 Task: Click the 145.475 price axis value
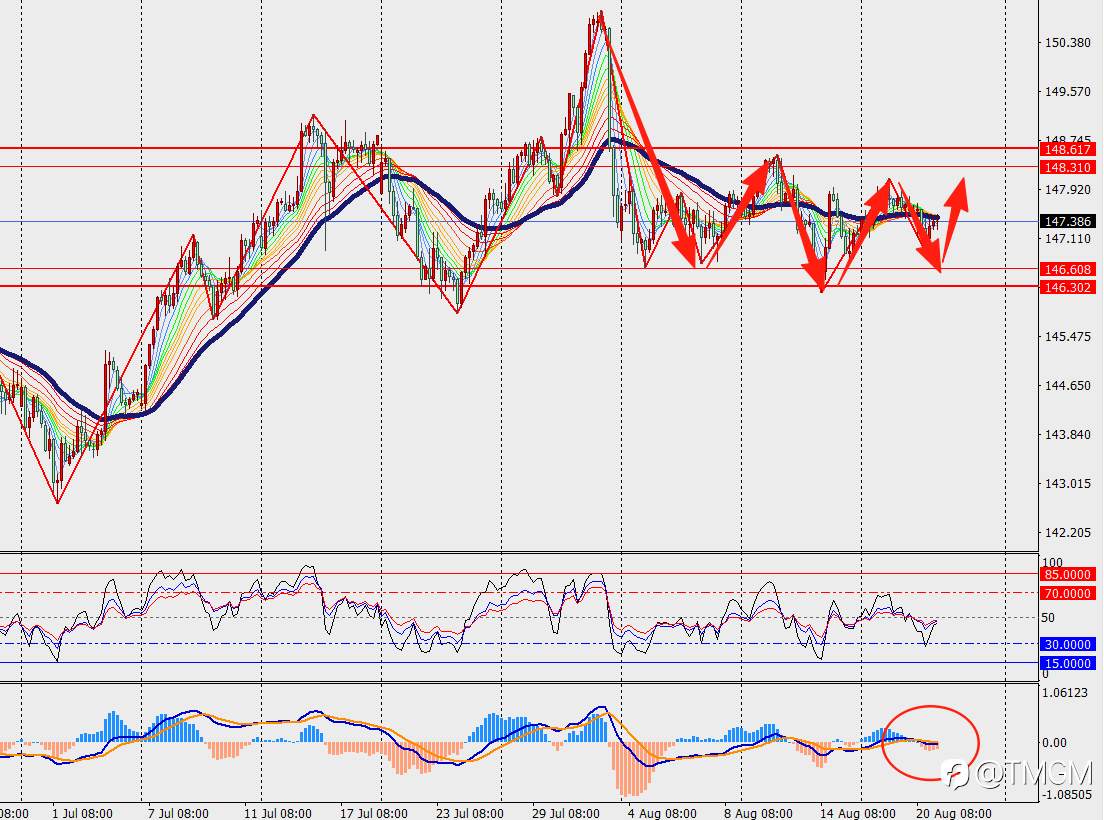tap(1067, 337)
